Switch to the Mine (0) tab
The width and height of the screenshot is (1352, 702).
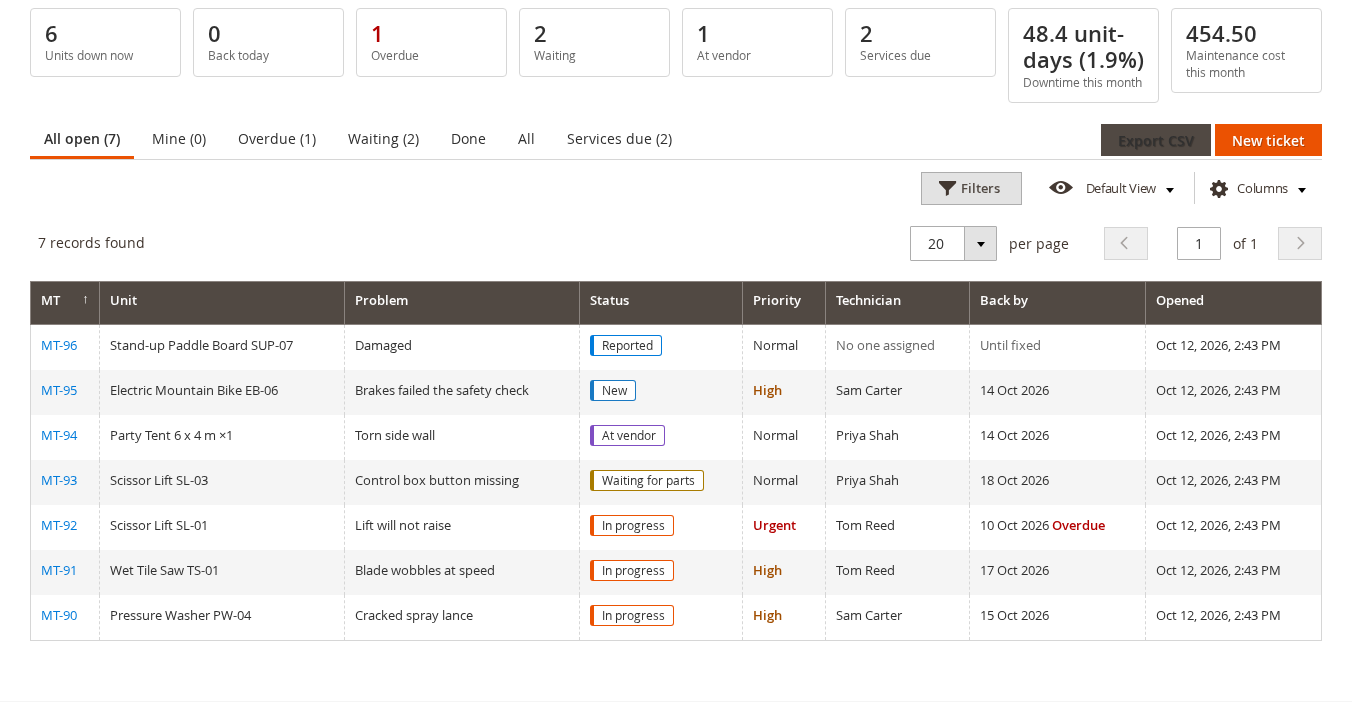(179, 139)
